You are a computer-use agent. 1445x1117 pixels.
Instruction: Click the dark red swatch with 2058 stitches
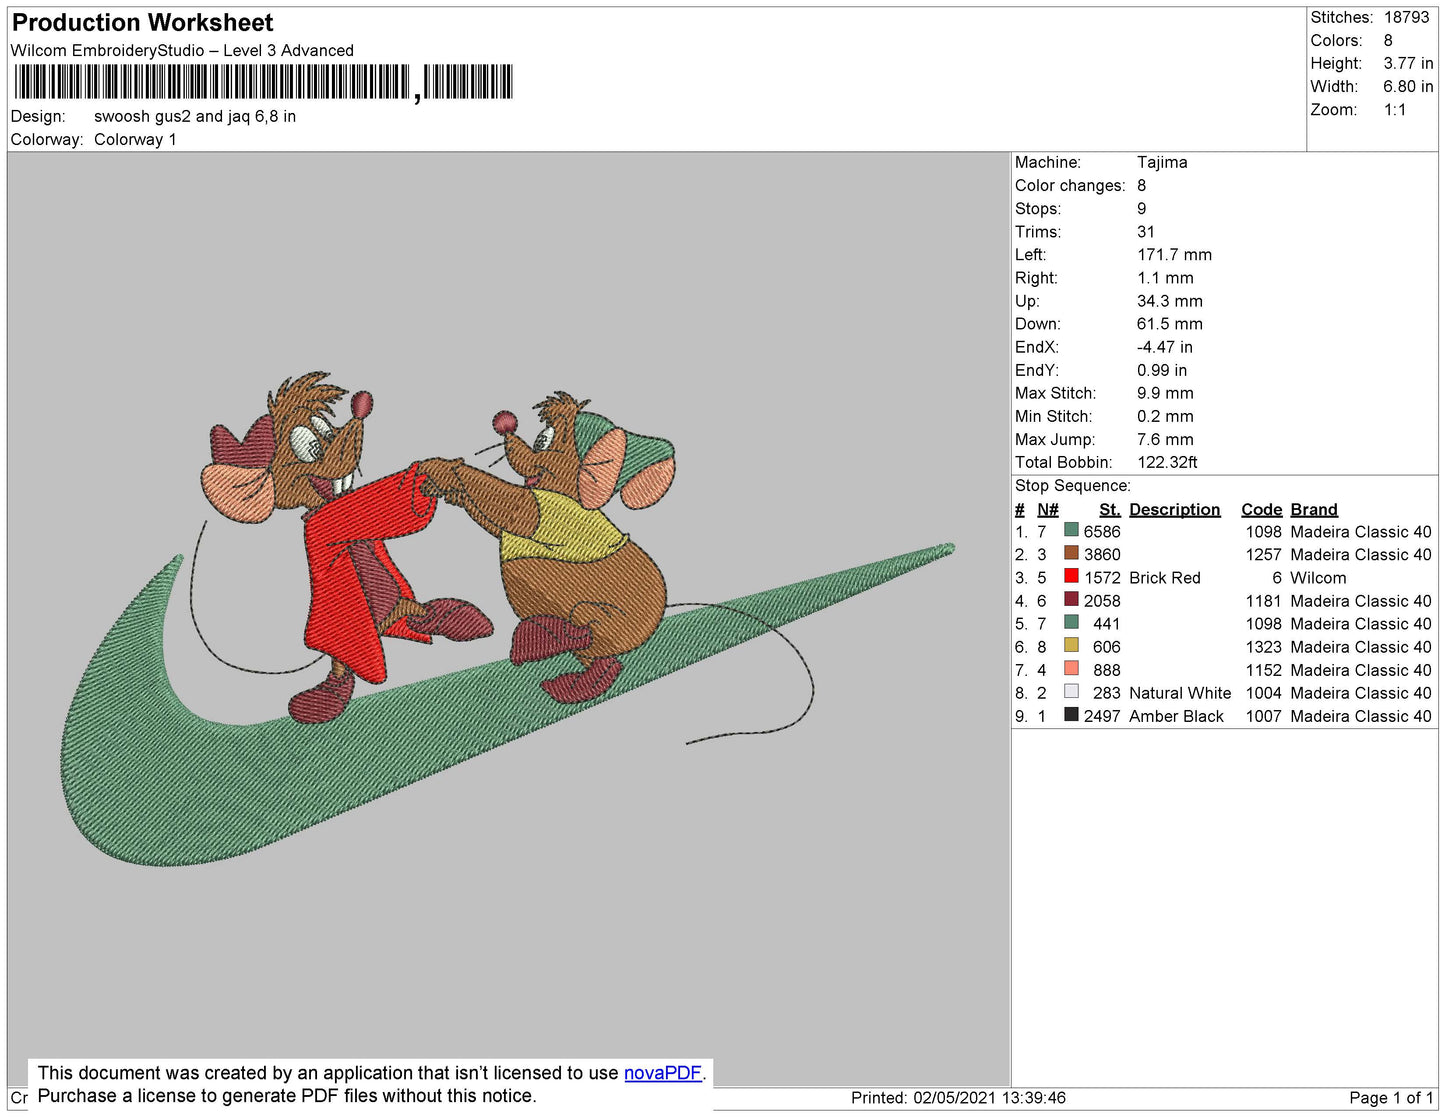(x=1071, y=600)
